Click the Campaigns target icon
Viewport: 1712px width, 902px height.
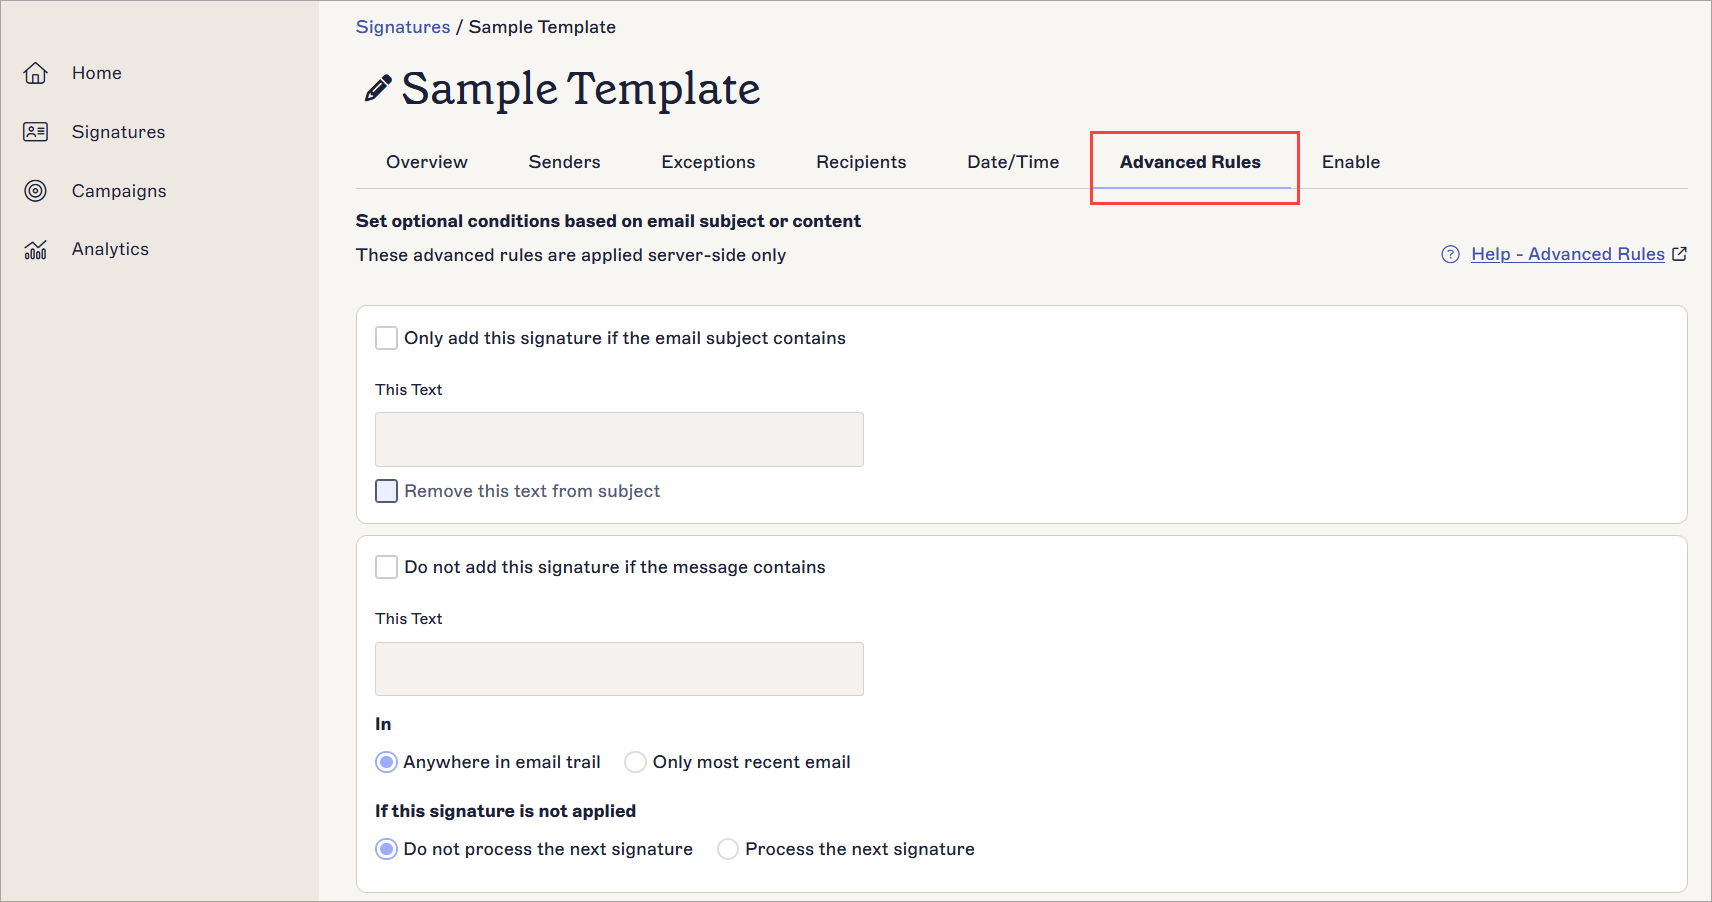click(36, 191)
